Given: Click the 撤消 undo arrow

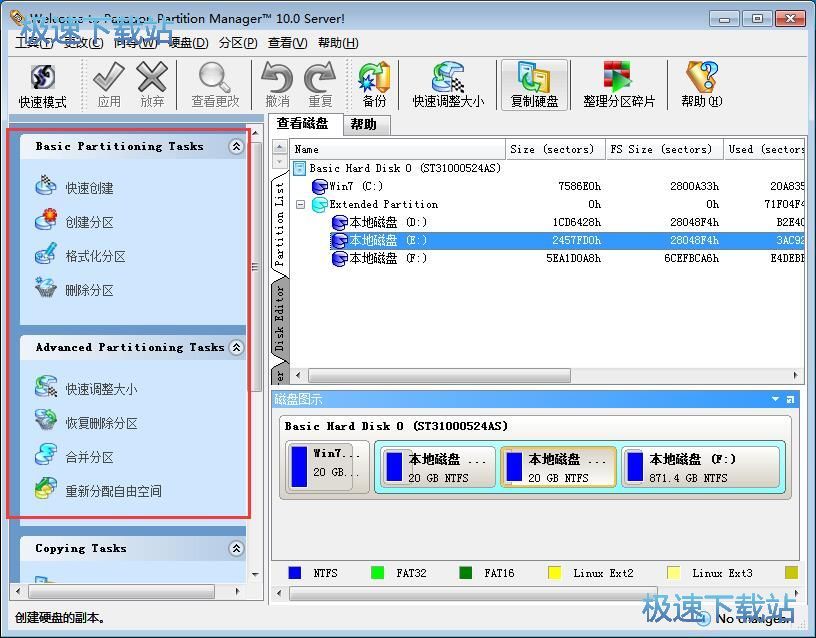Looking at the screenshot, I should [277, 85].
